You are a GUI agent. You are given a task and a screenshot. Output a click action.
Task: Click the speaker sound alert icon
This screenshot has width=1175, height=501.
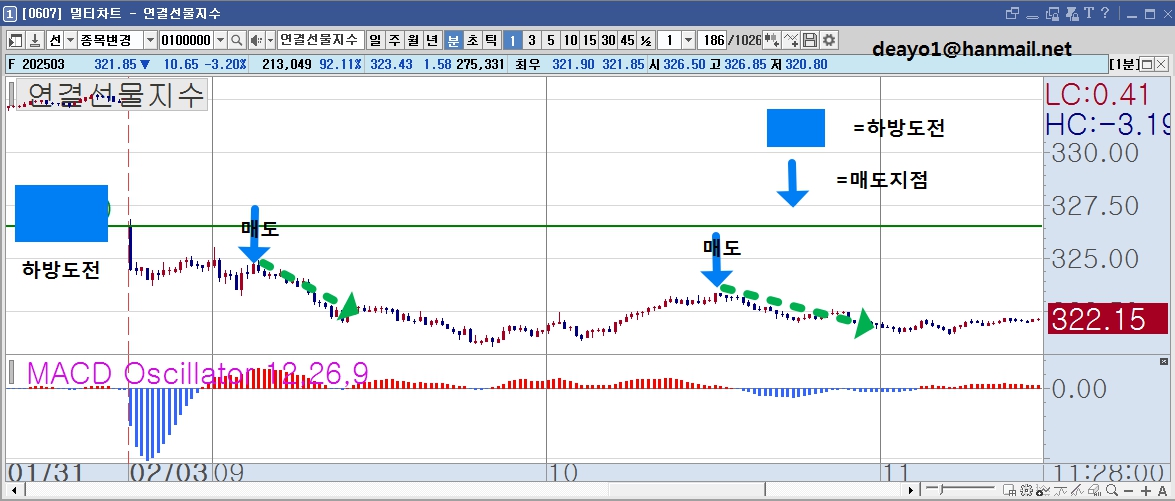coord(256,40)
